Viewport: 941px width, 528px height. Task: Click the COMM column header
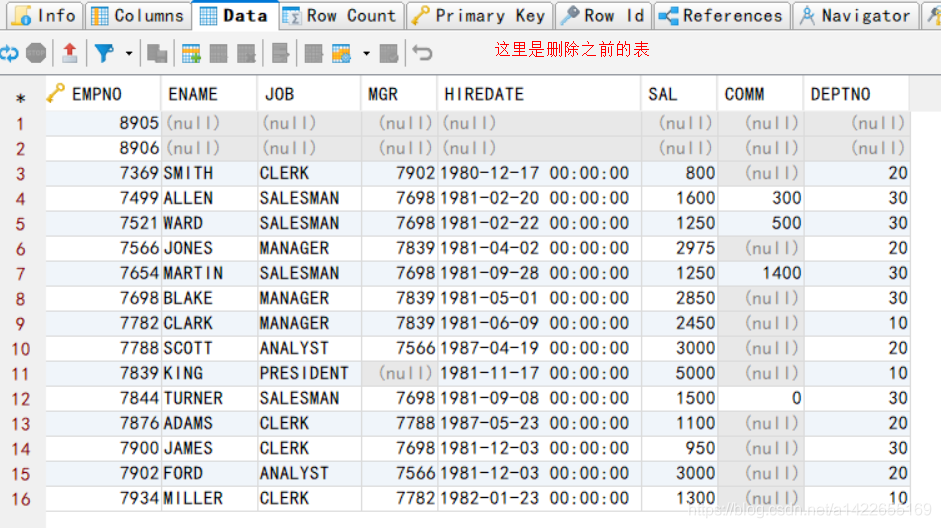click(760, 94)
